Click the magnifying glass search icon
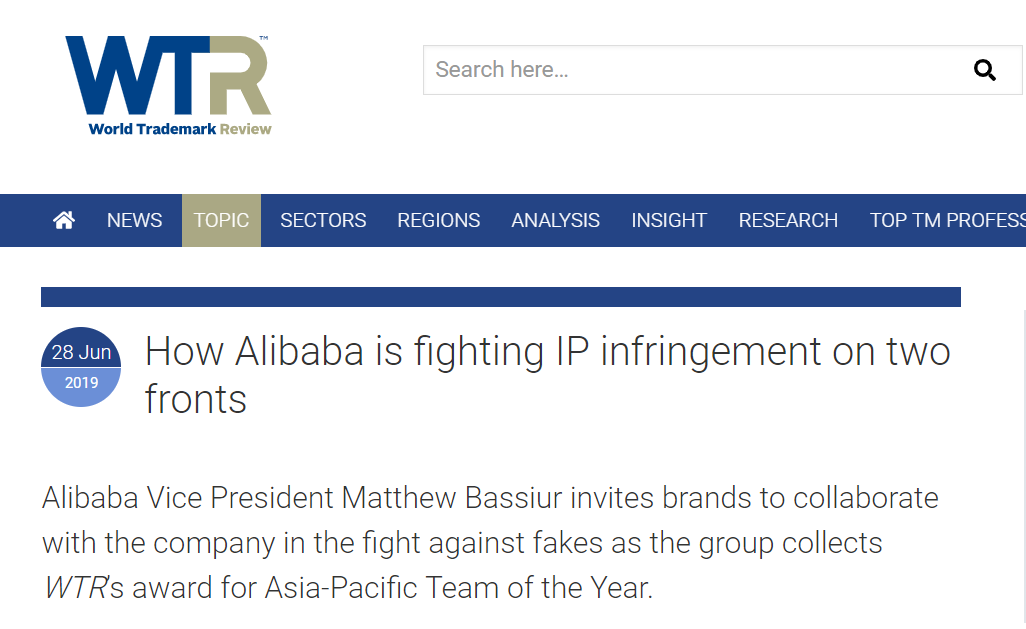 point(984,70)
